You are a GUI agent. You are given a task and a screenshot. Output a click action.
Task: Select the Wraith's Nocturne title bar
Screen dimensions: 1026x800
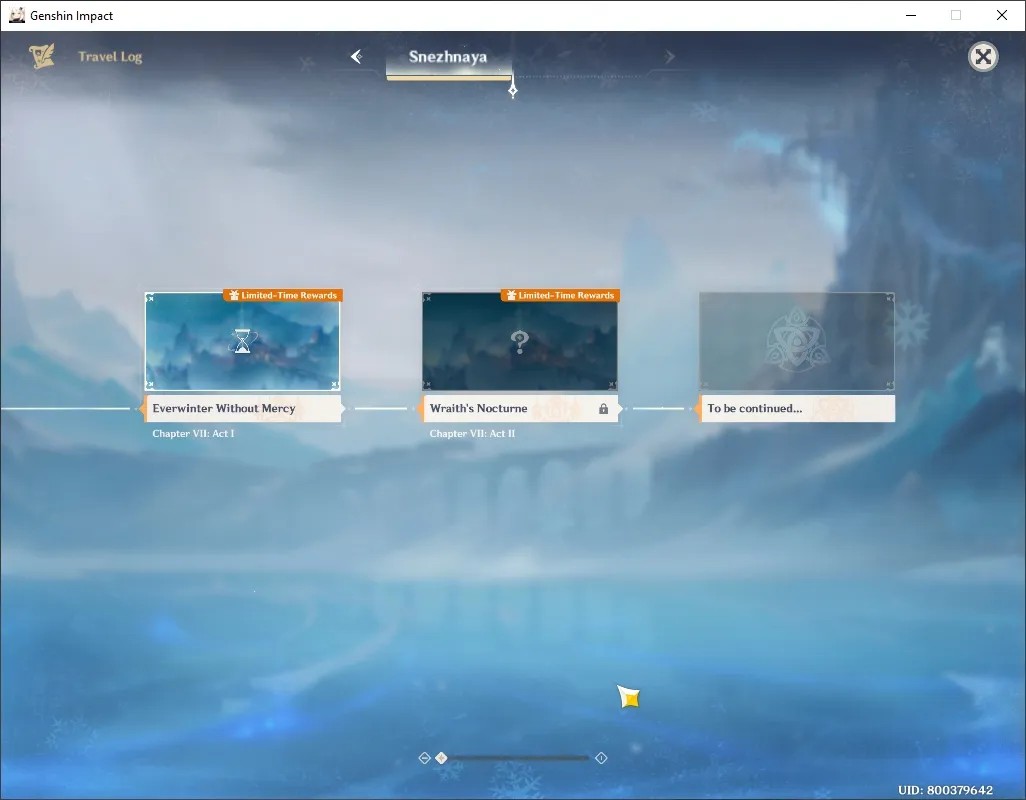(x=520, y=408)
